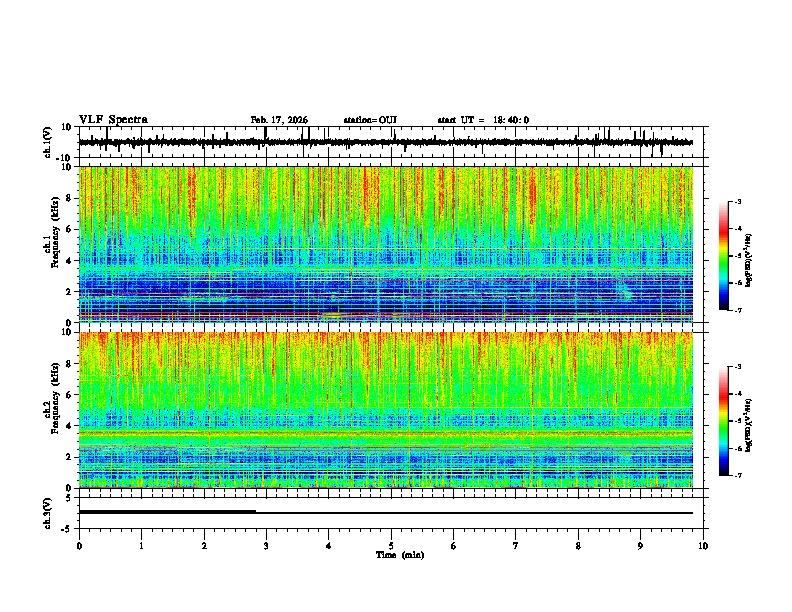Click the "ch.1(V)" axis label
The height and width of the screenshot is (612, 792).
(x=48, y=142)
